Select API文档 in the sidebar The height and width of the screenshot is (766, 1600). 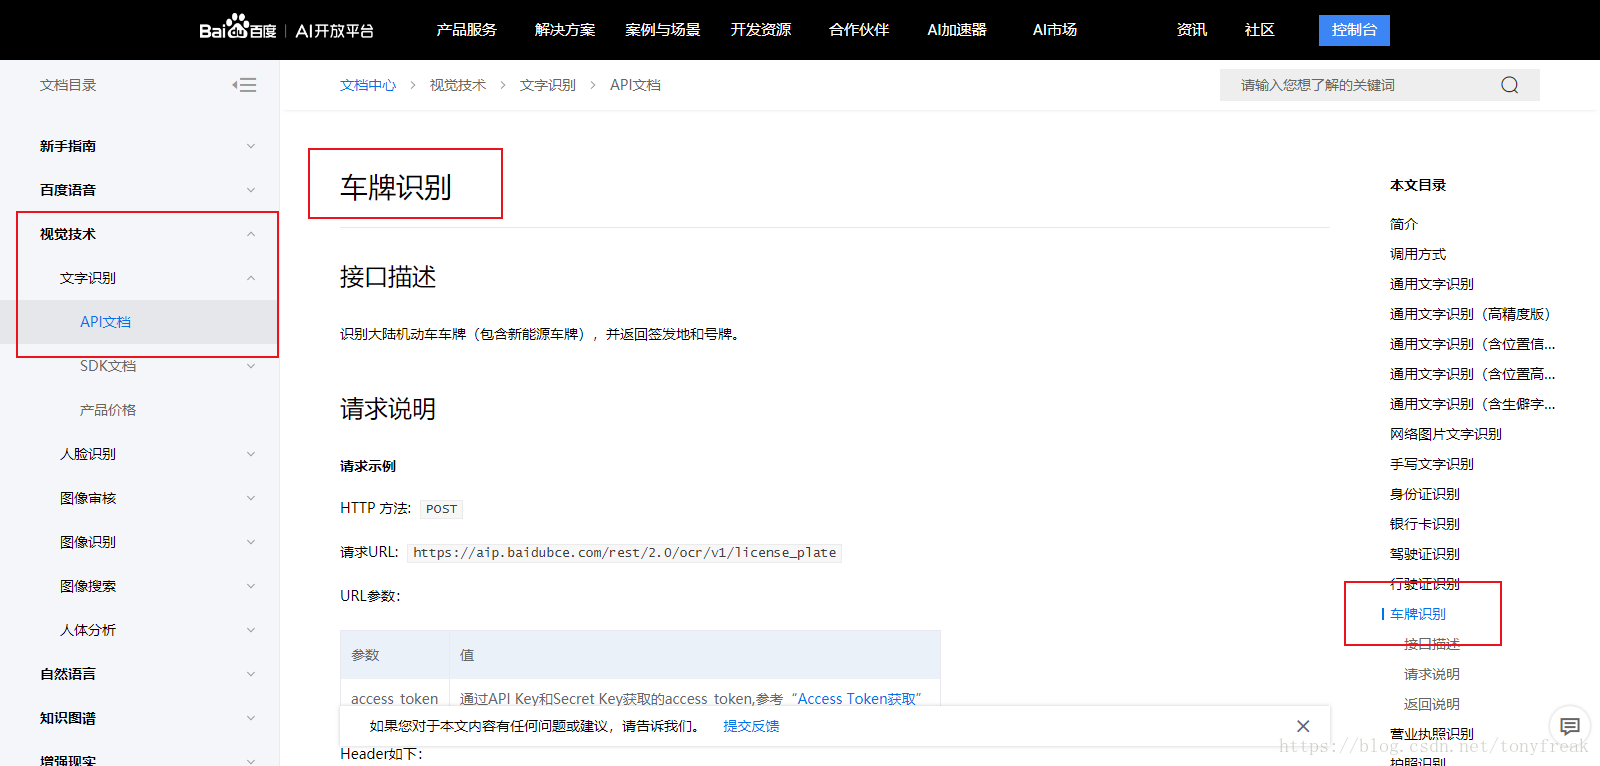105,322
